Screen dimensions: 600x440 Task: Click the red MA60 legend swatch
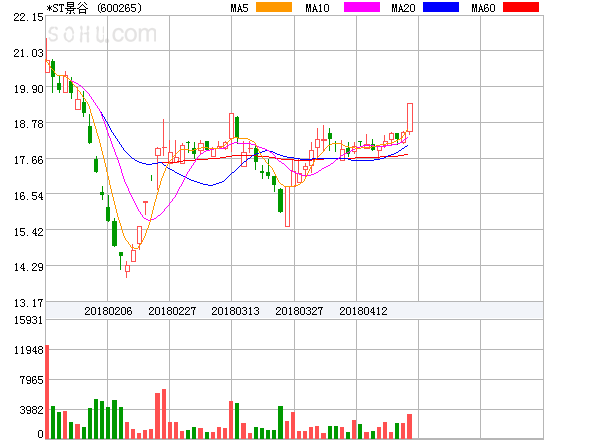coord(521,7)
